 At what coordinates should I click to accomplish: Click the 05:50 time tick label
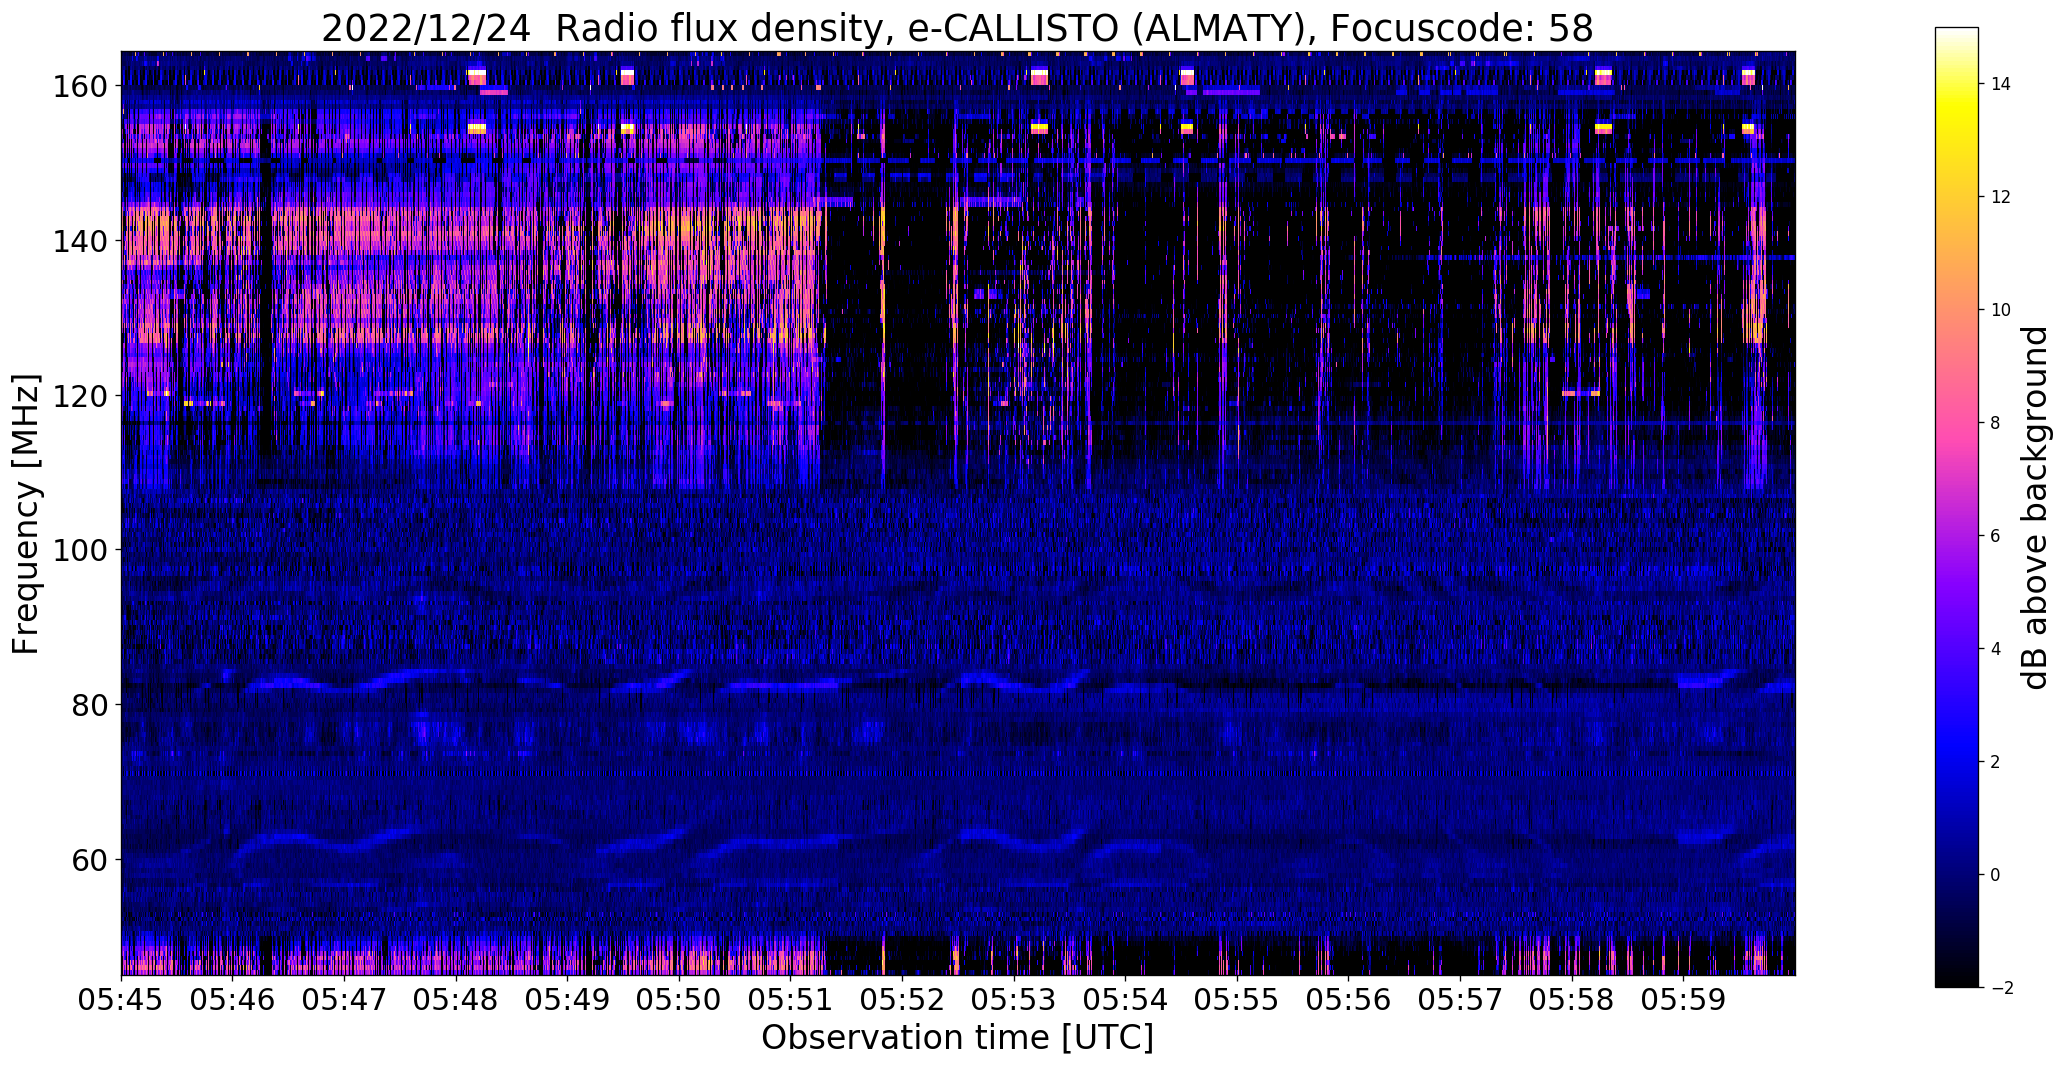[x=679, y=1000]
